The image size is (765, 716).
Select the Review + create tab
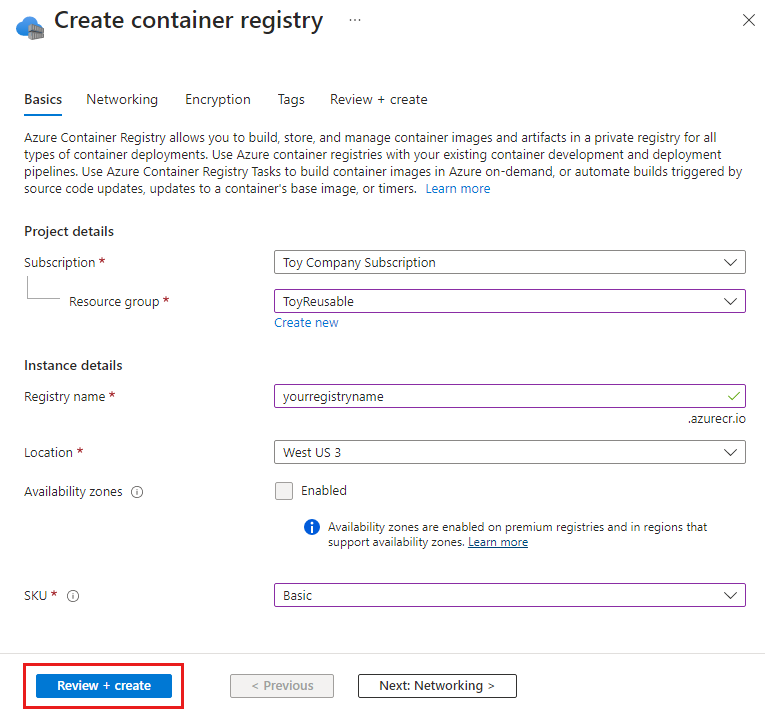pyautogui.click(x=379, y=99)
